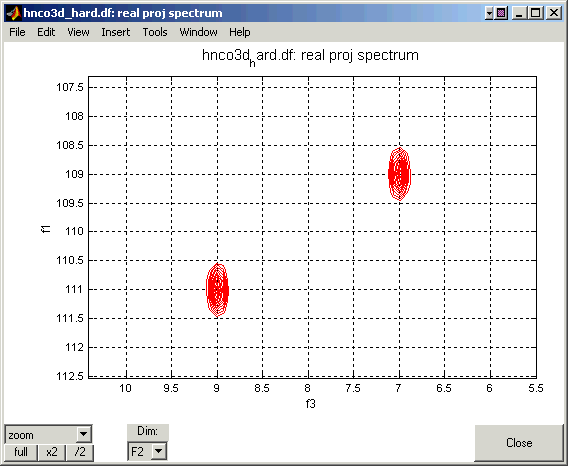The height and width of the screenshot is (466, 568).
Task: Open the Edit menu
Action: coord(46,32)
